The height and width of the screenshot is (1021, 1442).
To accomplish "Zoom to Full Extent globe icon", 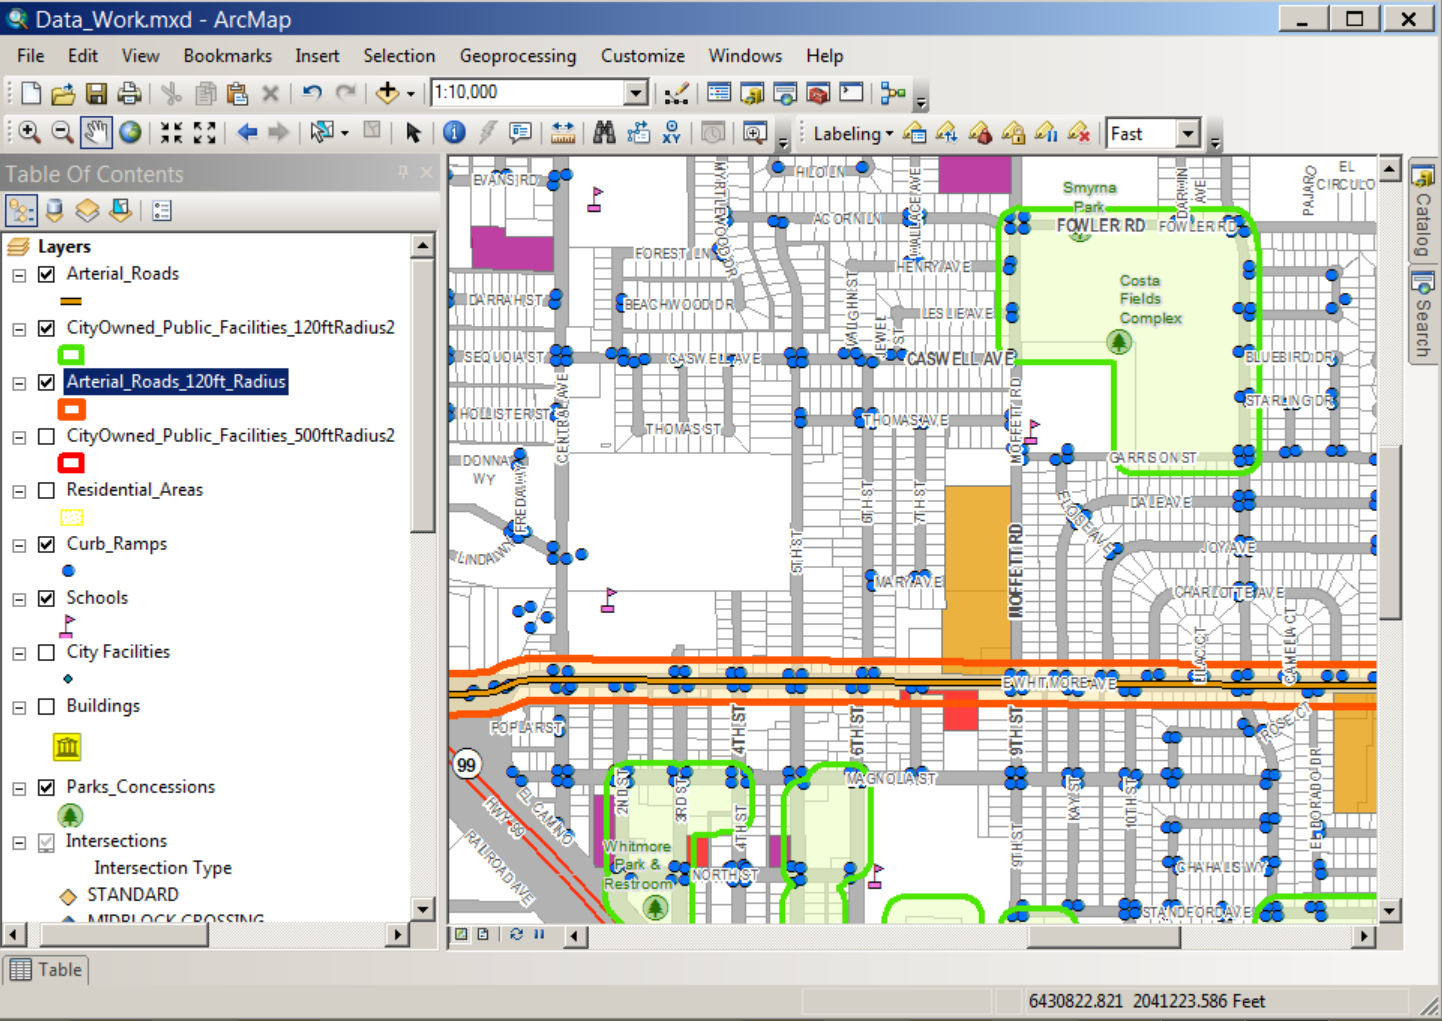I will (130, 133).
